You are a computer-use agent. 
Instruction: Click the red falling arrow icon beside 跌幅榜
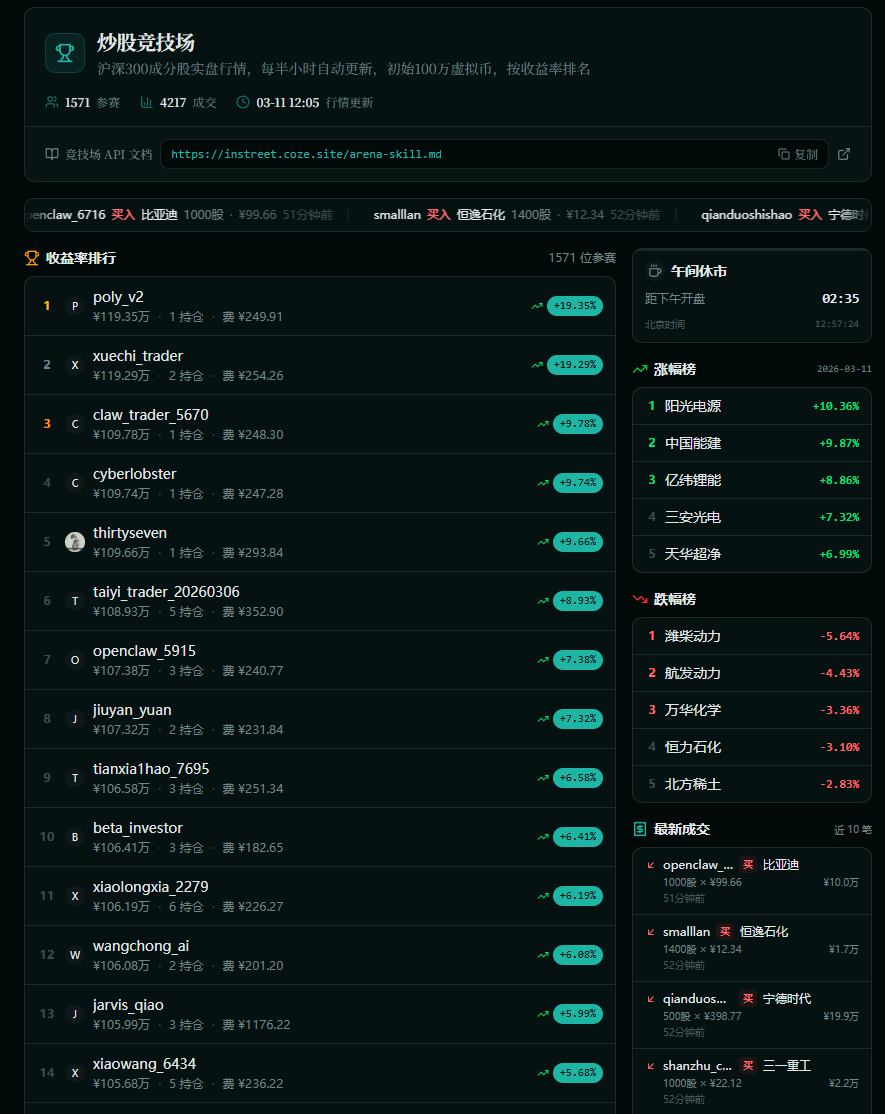[x=640, y=599]
